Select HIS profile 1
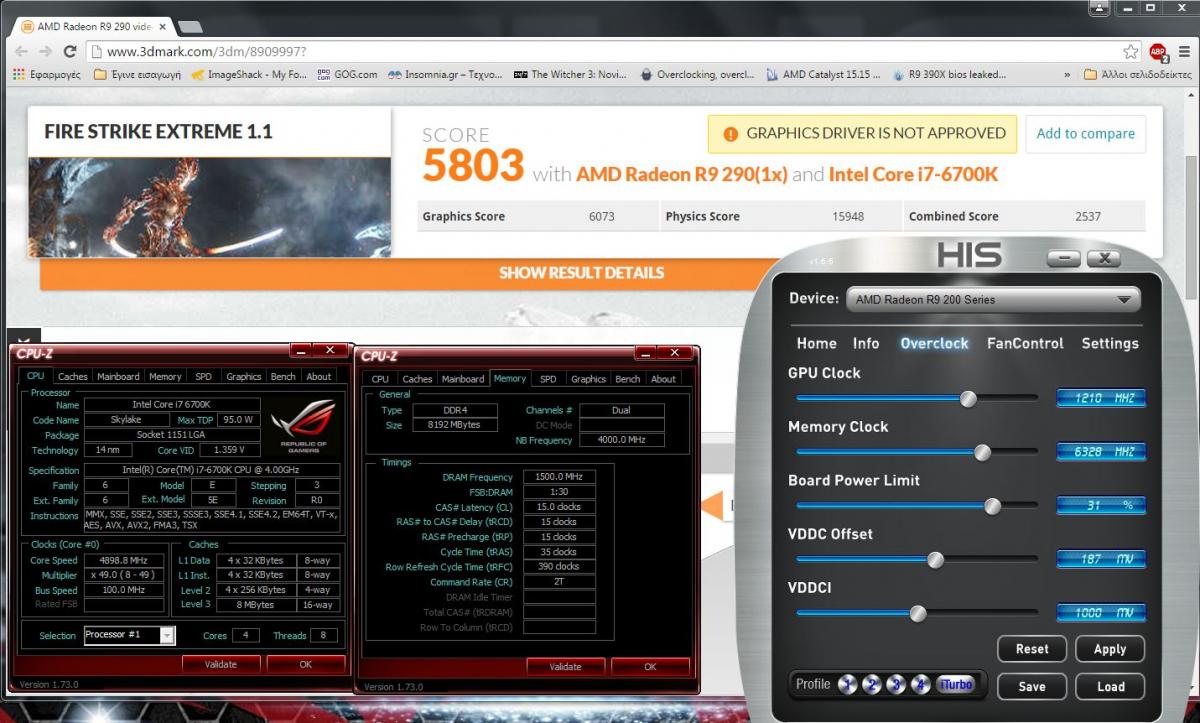This screenshot has height=723, width=1200. pyautogui.click(x=847, y=685)
